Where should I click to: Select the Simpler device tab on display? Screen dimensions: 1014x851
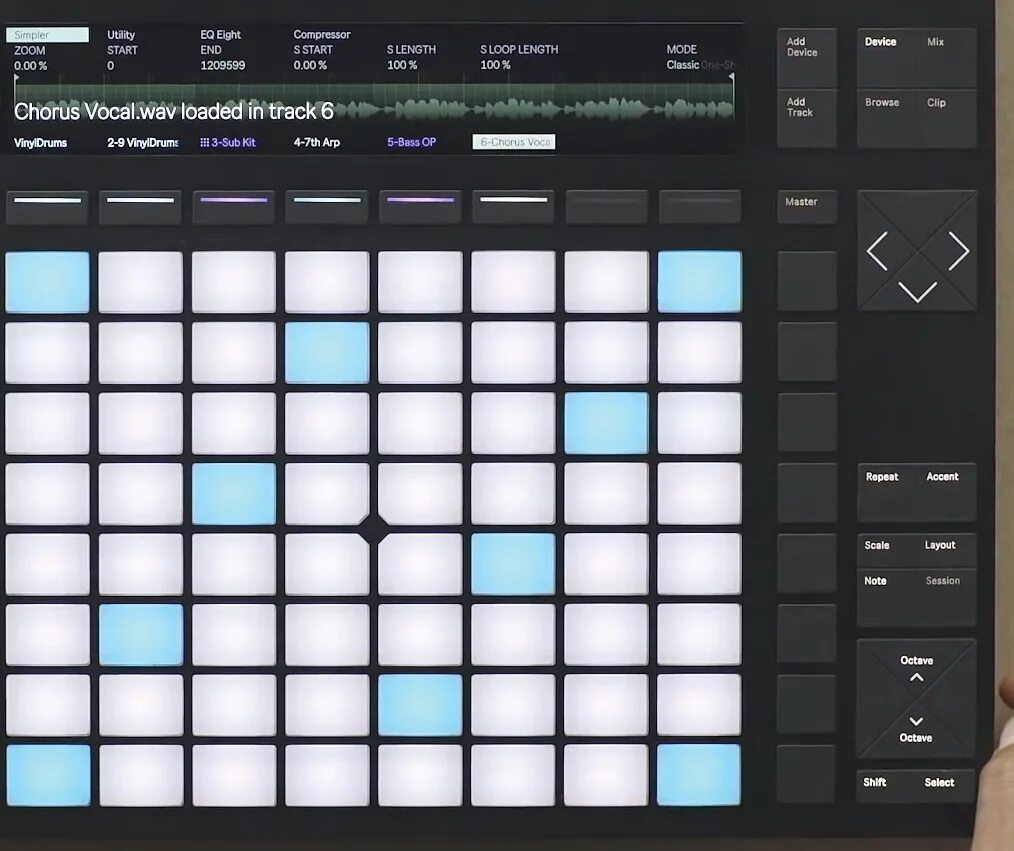47,35
